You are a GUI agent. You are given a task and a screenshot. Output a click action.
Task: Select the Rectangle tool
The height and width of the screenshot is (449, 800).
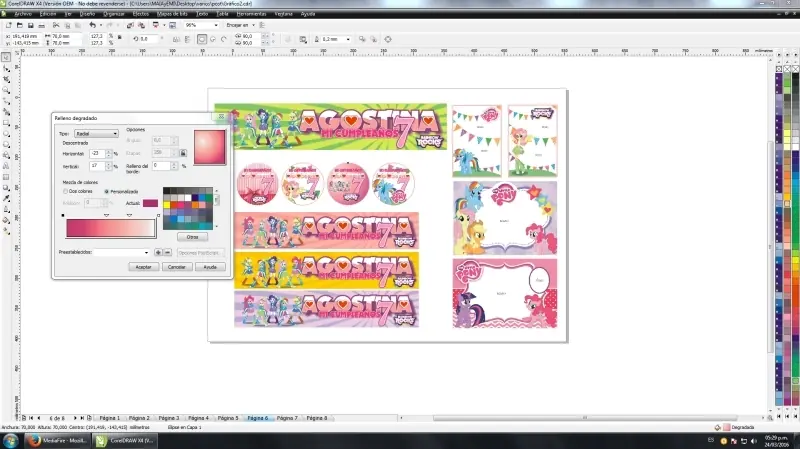coord(6,123)
